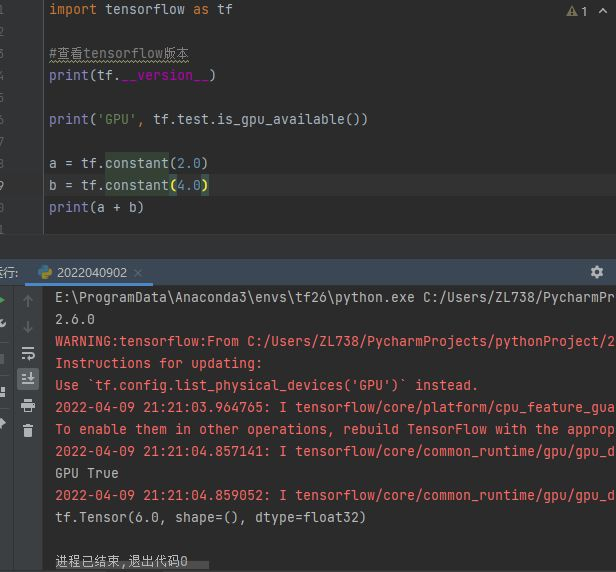Click the warning indicator showing 1 problem
The image size is (616, 572).
pos(577,11)
